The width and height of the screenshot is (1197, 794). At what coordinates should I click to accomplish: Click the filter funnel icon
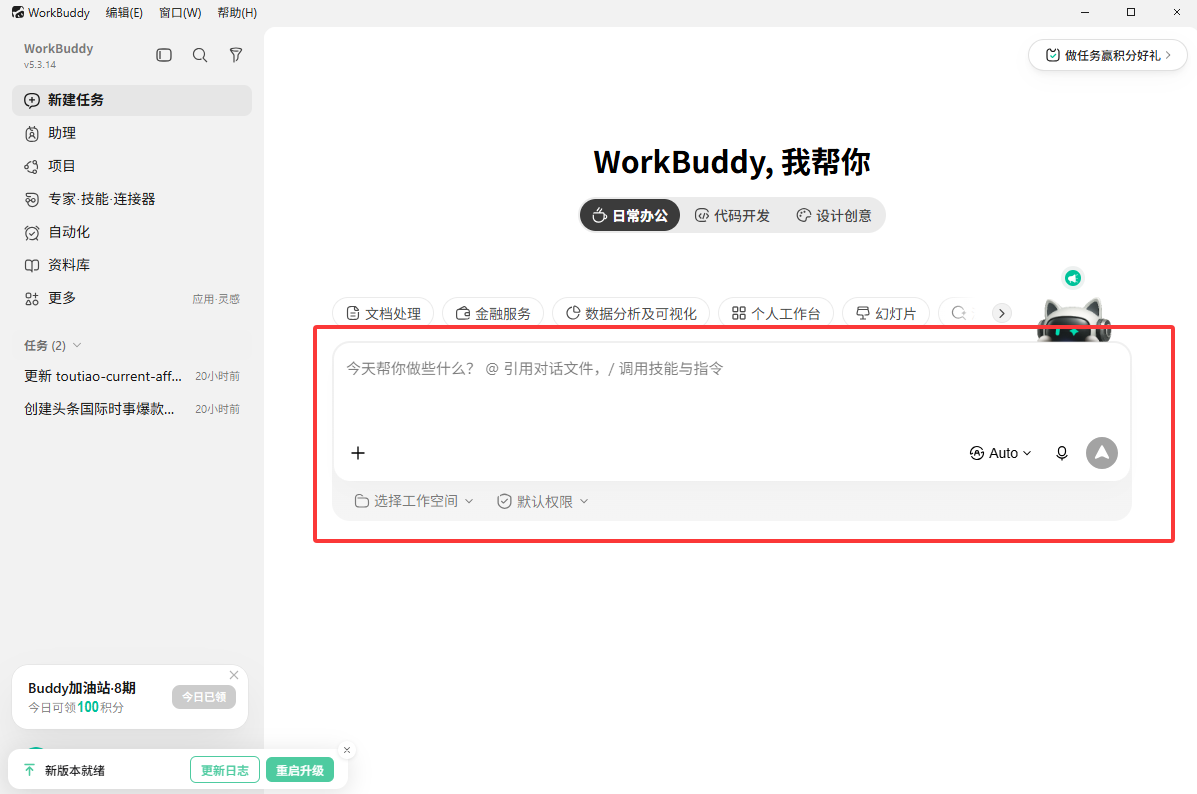pyautogui.click(x=236, y=55)
